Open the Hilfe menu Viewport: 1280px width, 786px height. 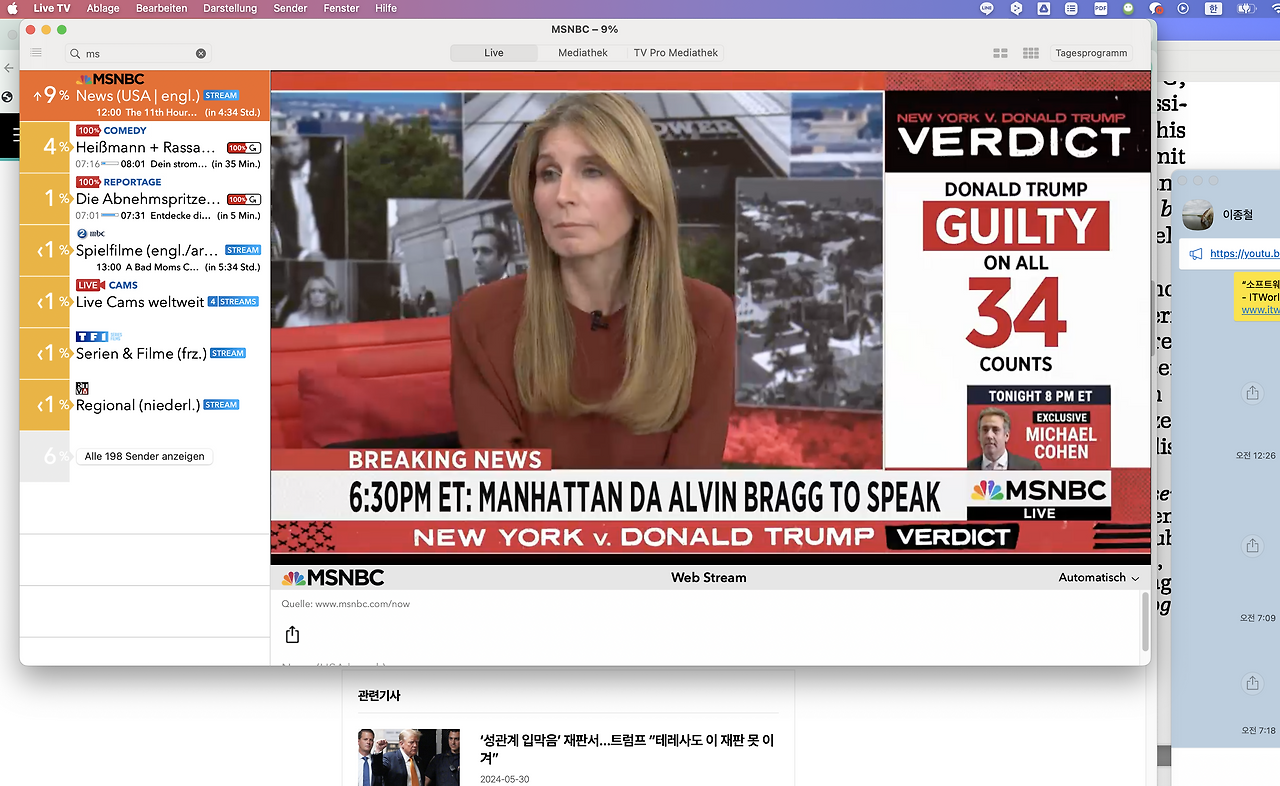(x=386, y=8)
